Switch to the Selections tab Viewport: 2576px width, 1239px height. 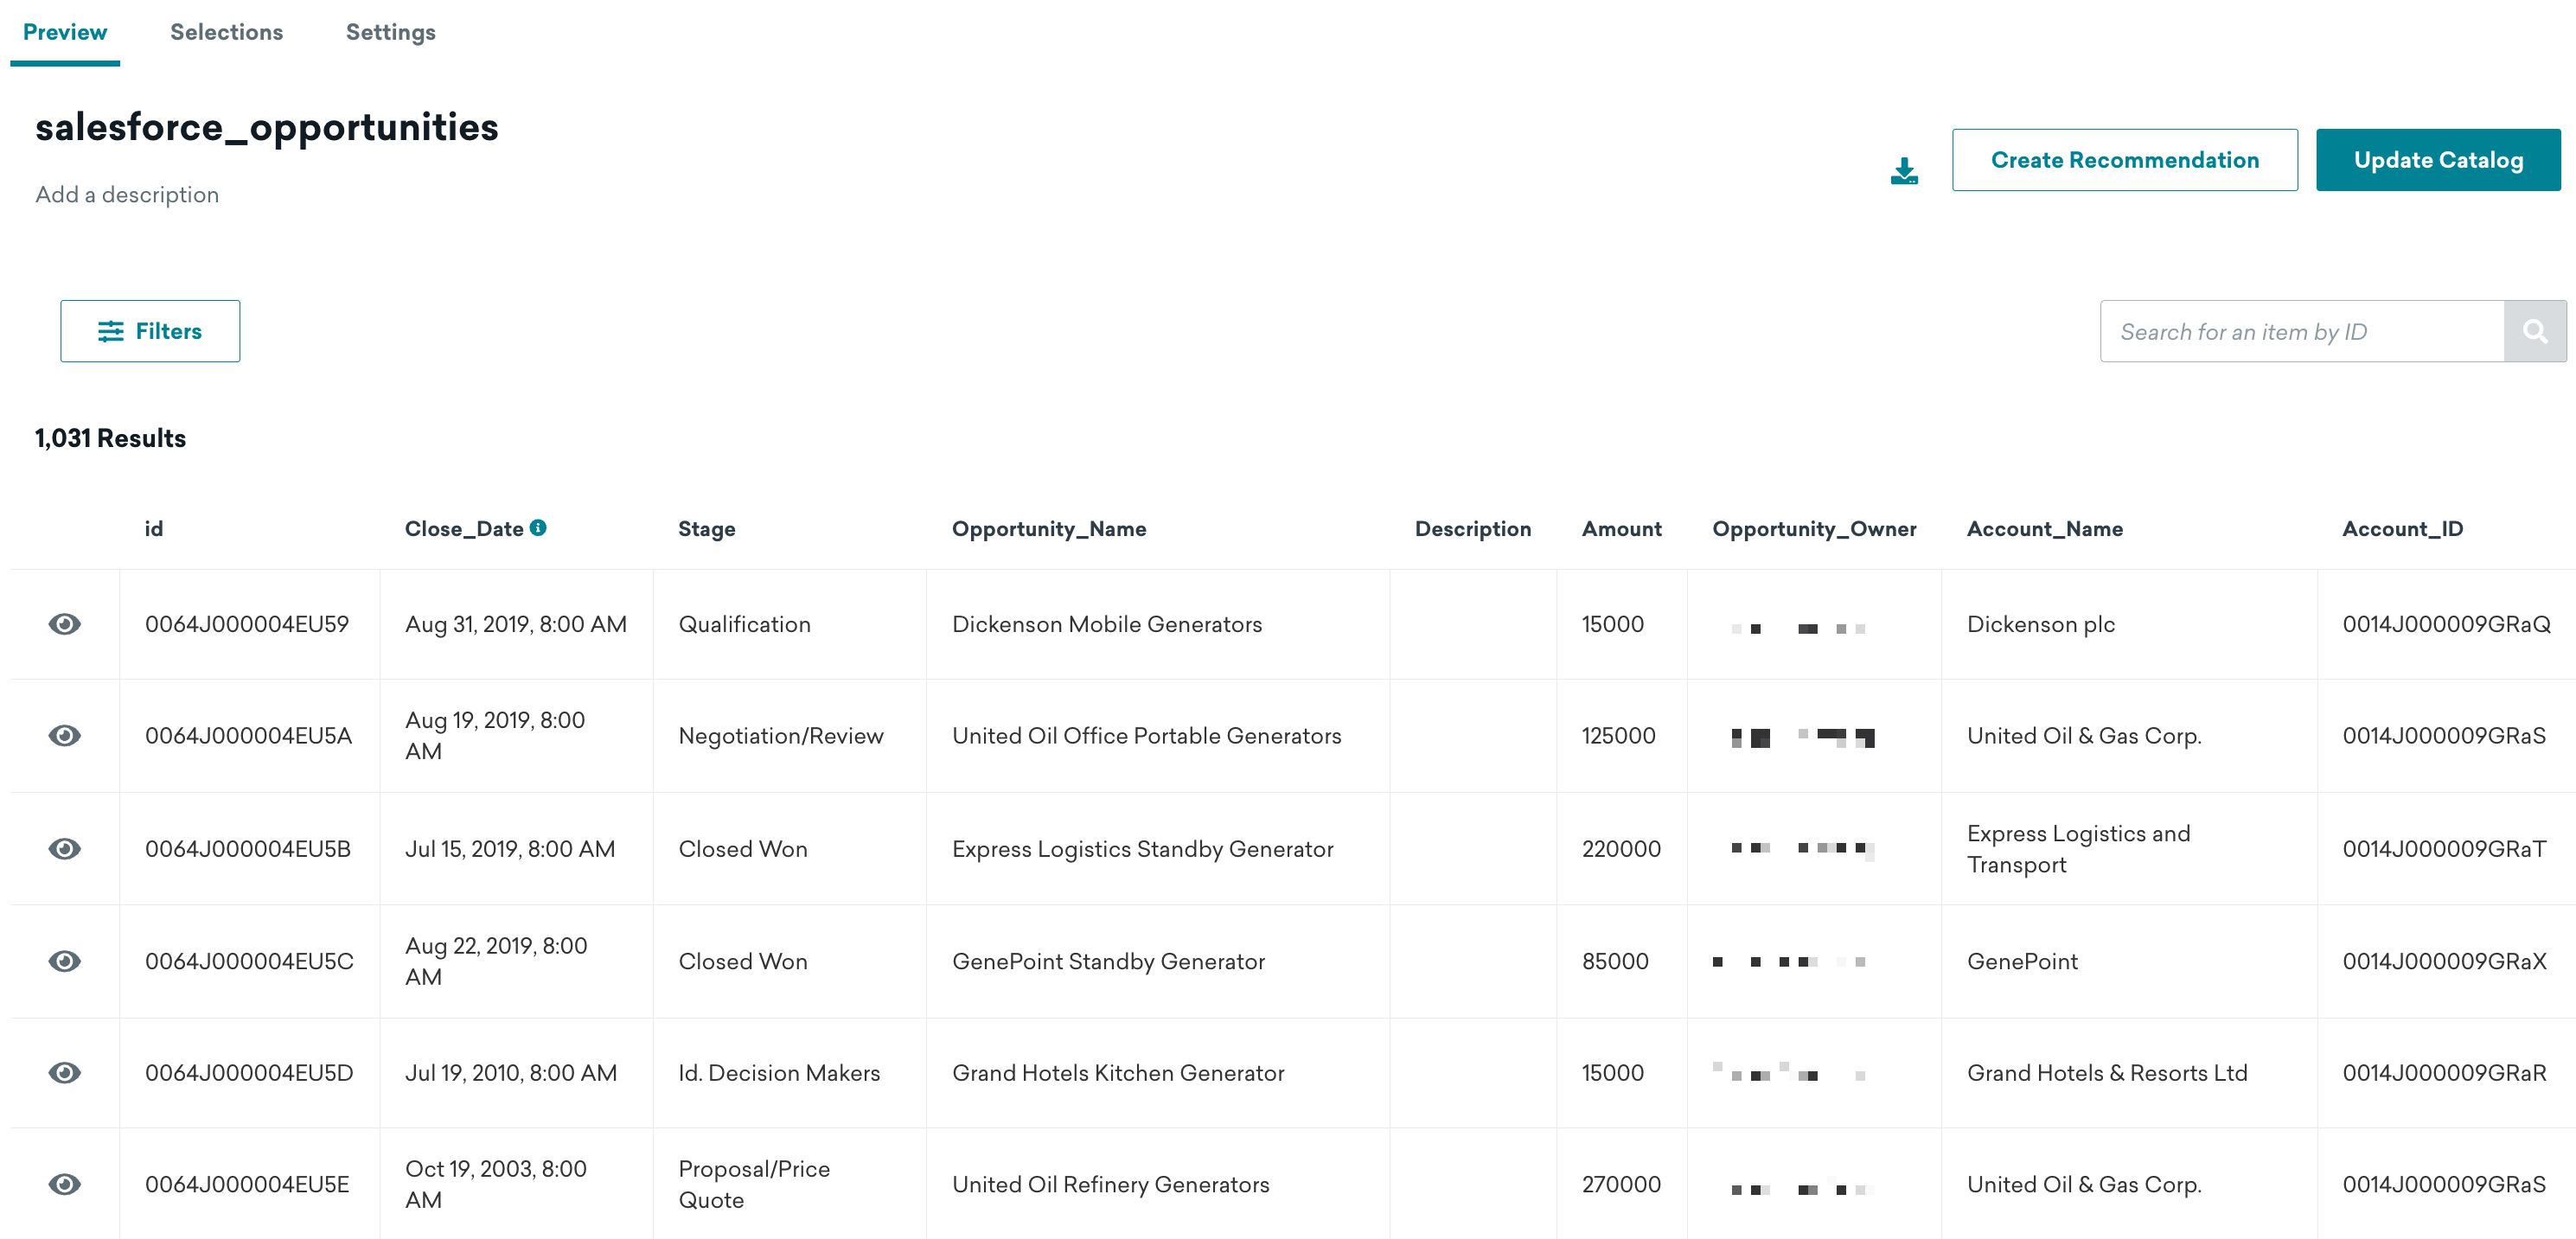(227, 31)
